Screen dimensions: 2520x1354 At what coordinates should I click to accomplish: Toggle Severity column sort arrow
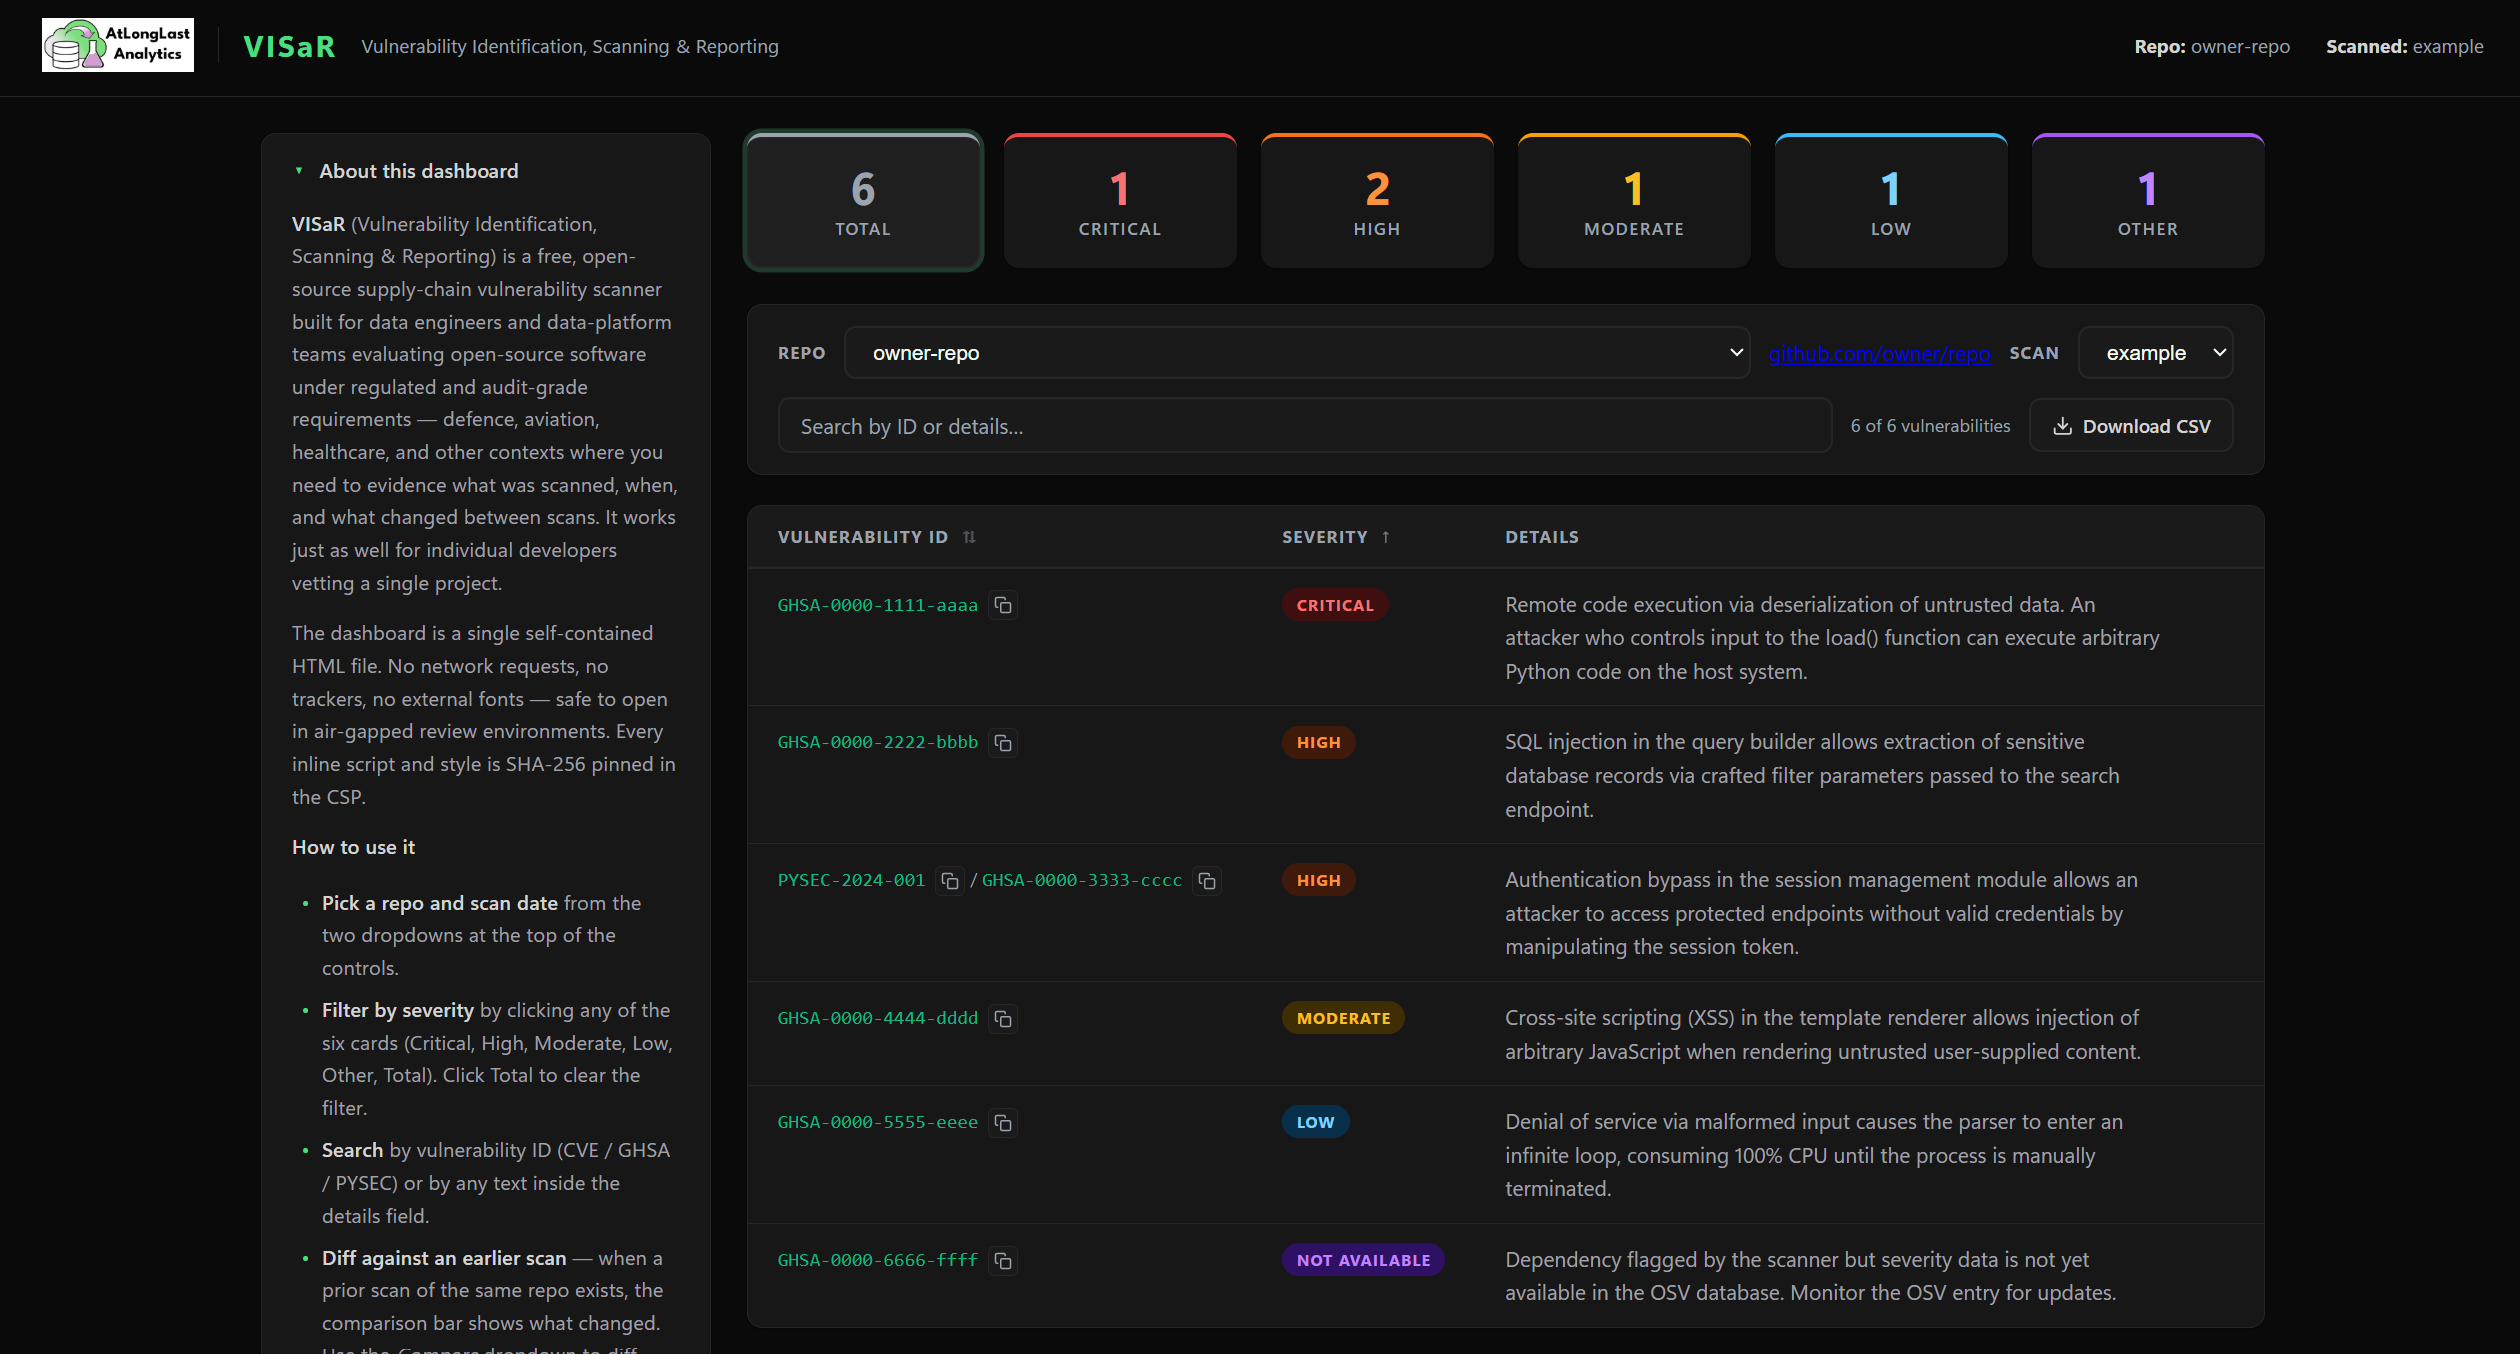(1386, 537)
